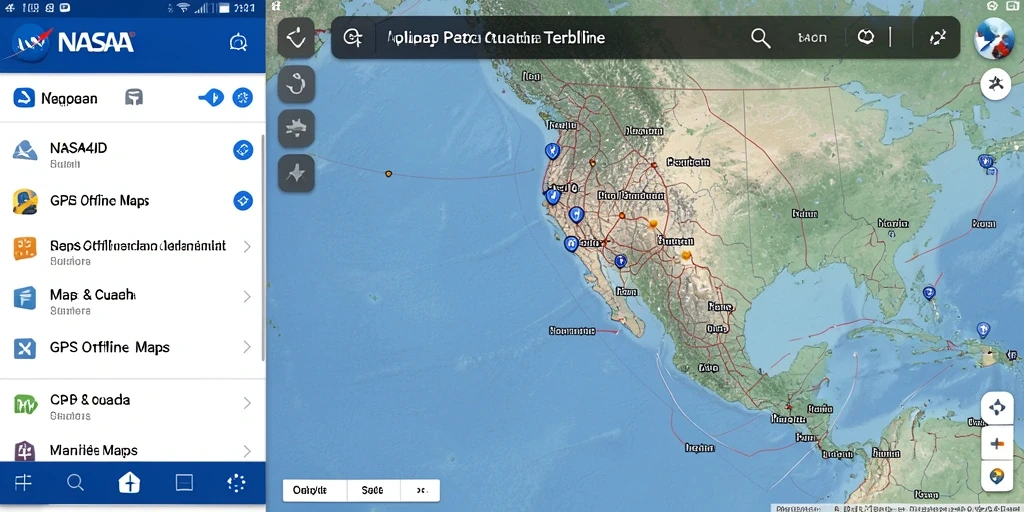The image size is (1024, 512).
Task: Select the highlighted home tab in bottom navigation
Action: (x=129, y=483)
